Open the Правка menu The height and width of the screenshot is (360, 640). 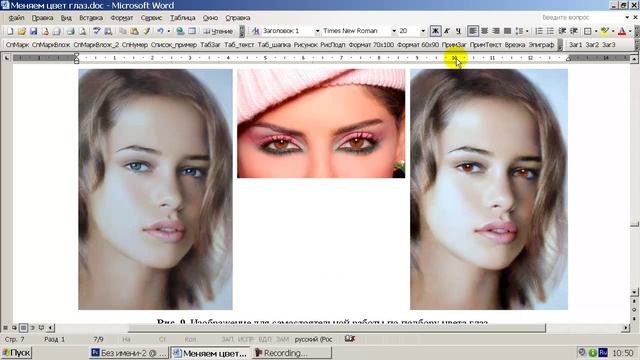click(42, 18)
